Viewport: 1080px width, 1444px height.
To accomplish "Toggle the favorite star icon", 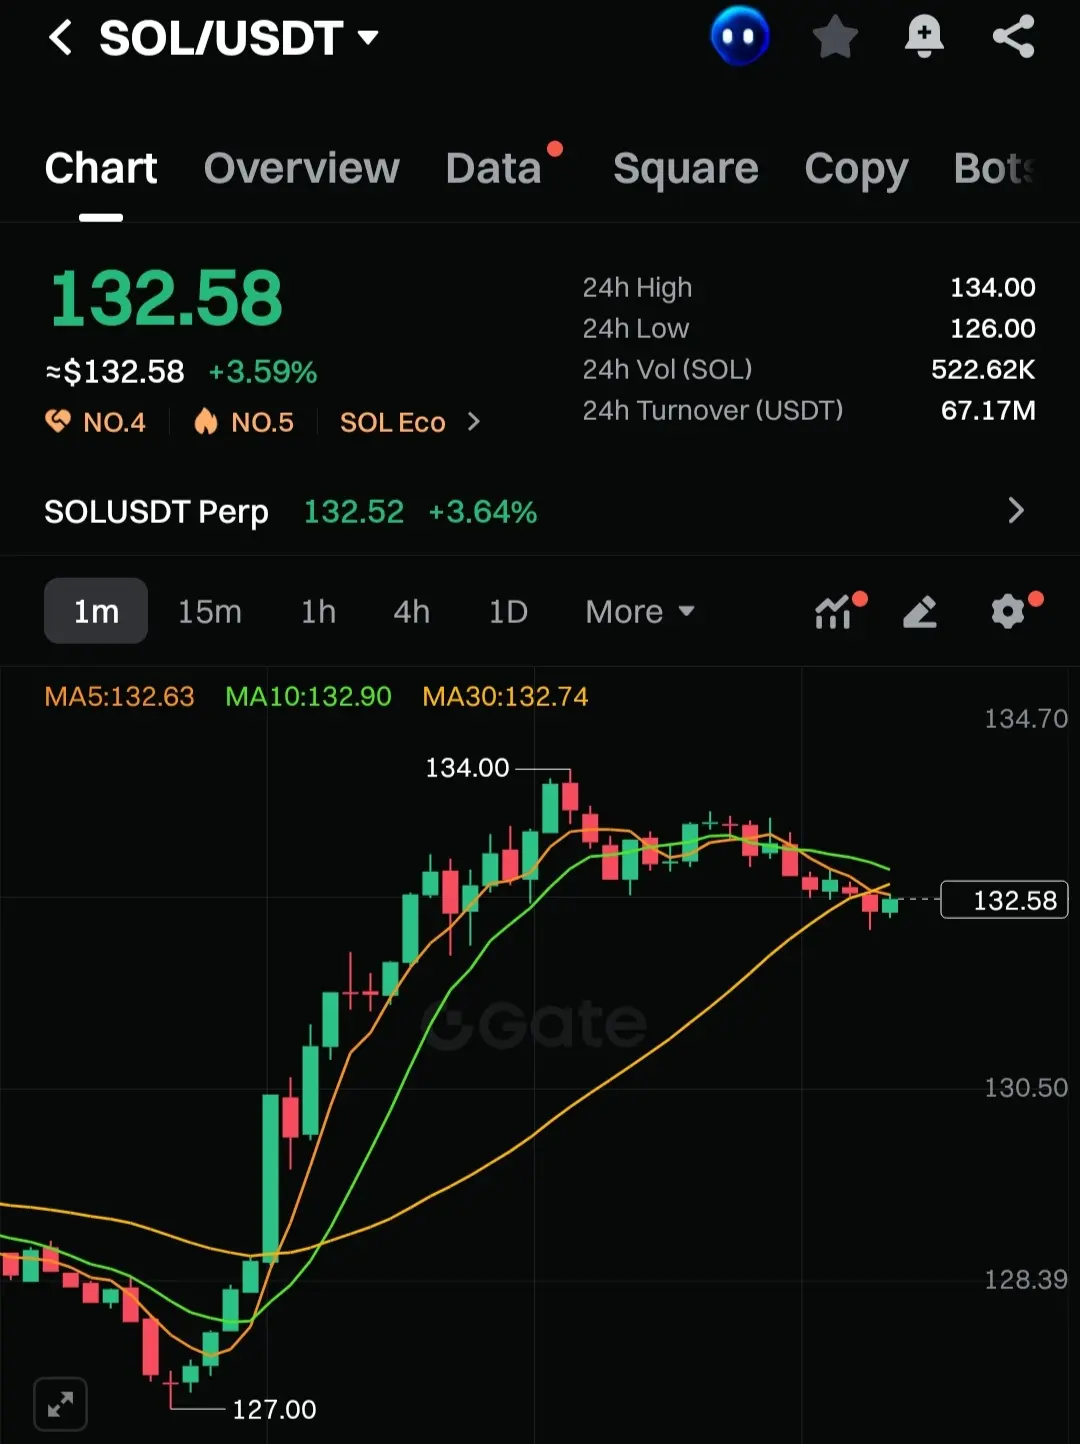I will click(x=835, y=38).
